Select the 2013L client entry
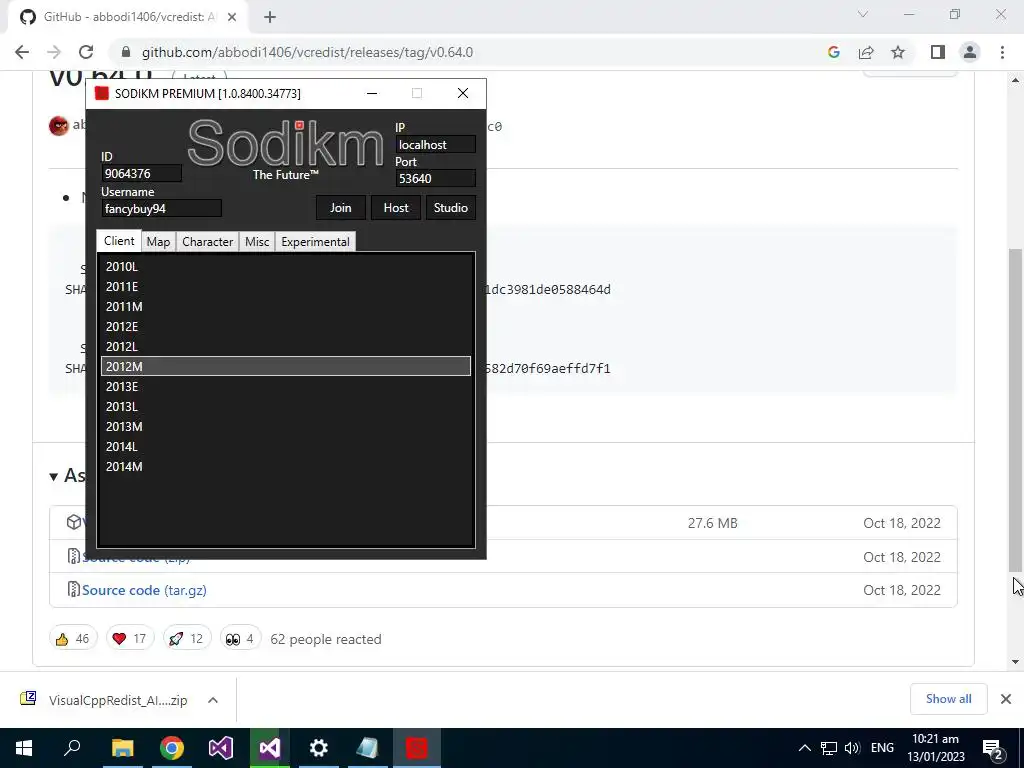Image resolution: width=1024 pixels, height=768 pixels. [x=286, y=406]
